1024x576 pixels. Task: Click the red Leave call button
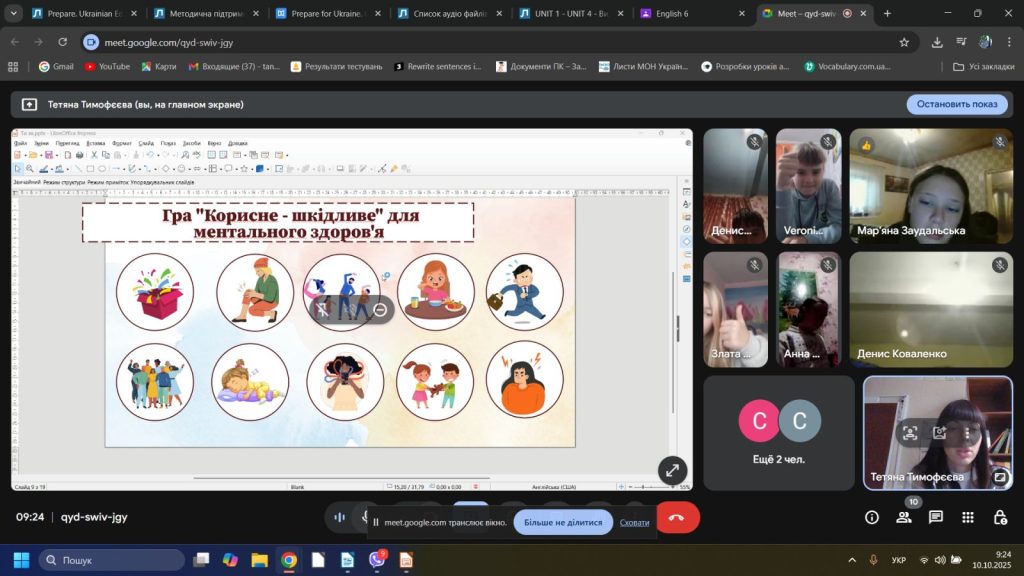click(677, 517)
